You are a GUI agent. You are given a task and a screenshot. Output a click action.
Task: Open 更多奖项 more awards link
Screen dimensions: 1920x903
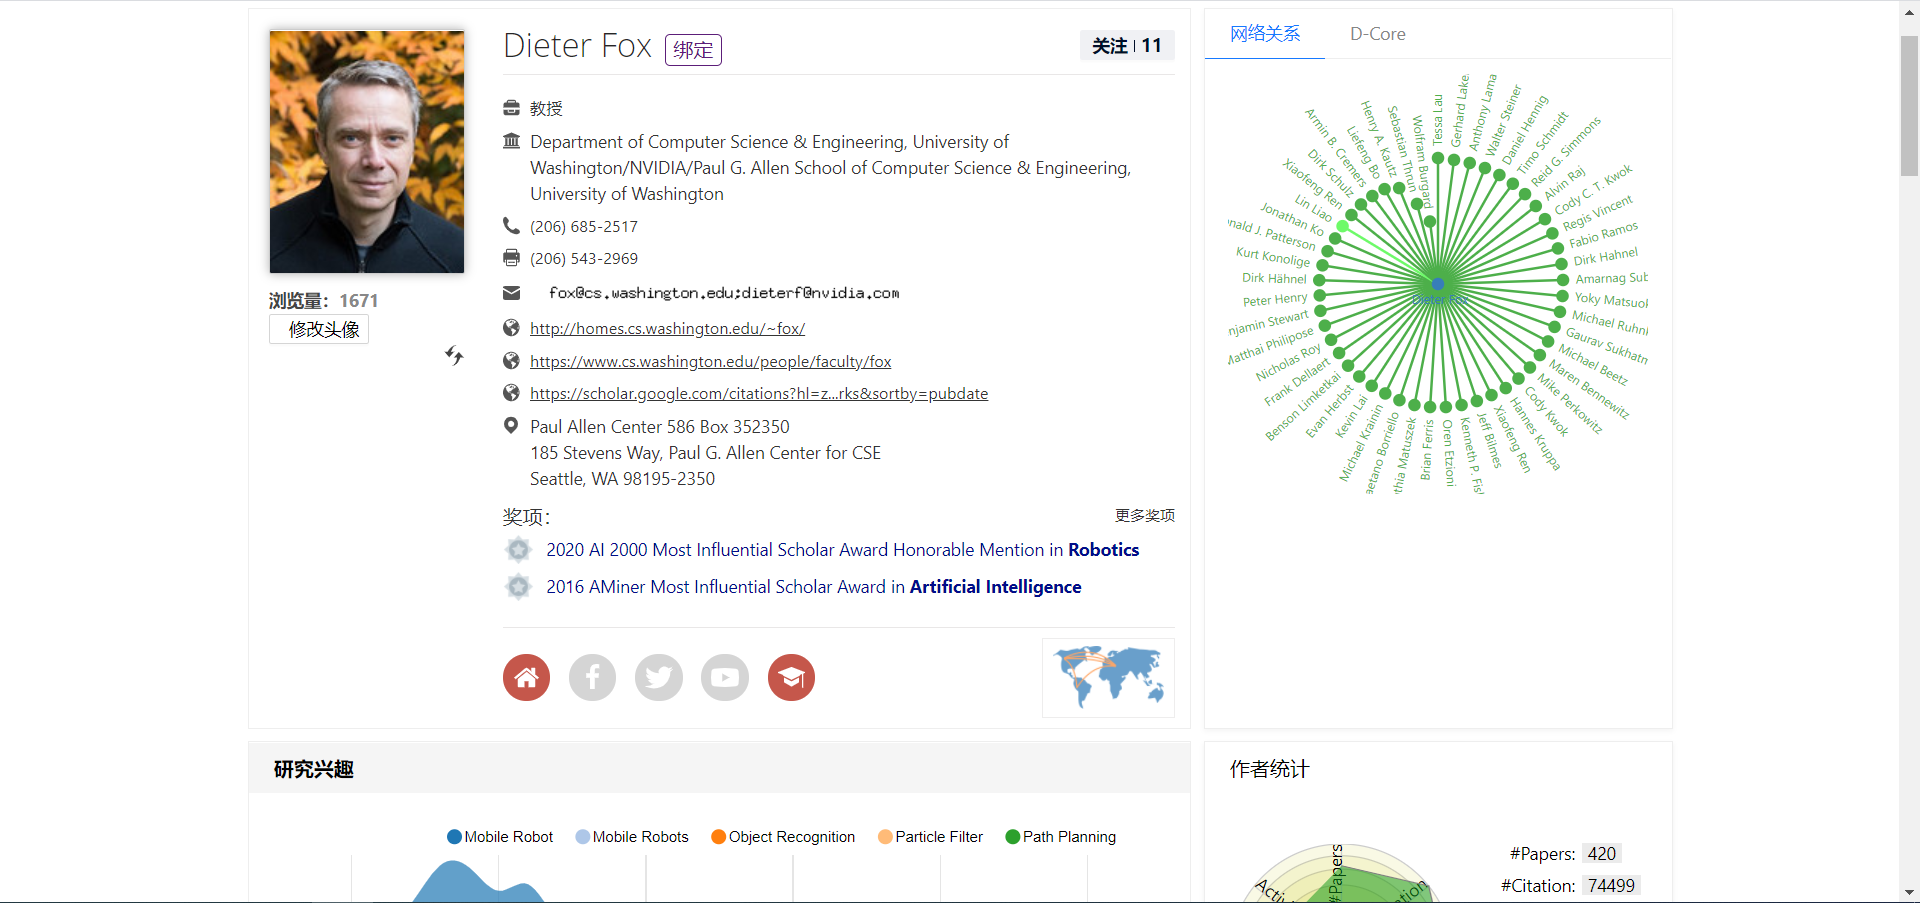(x=1145, y=515)
